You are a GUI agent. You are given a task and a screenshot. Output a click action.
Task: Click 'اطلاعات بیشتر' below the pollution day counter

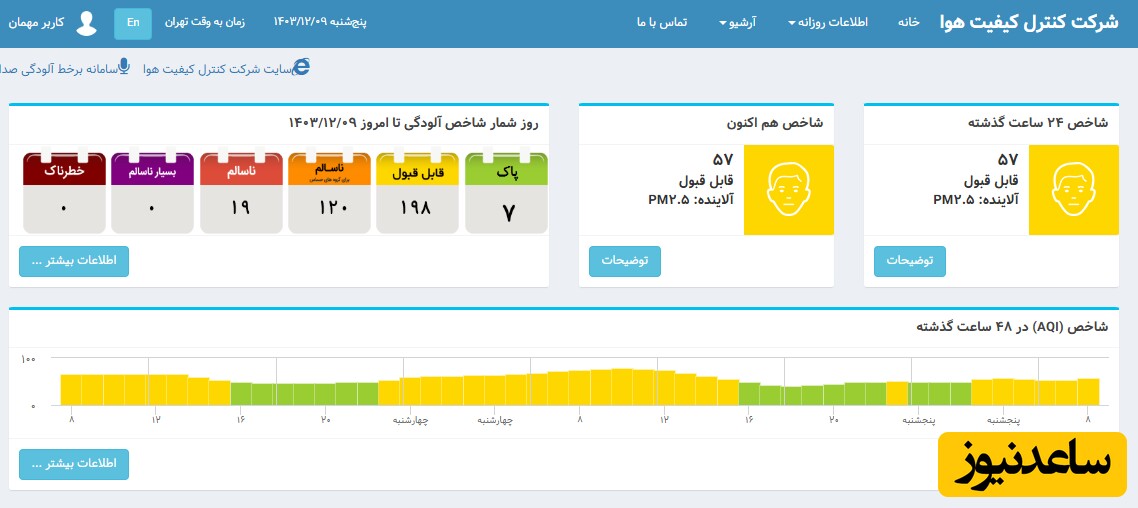point(74,261)
